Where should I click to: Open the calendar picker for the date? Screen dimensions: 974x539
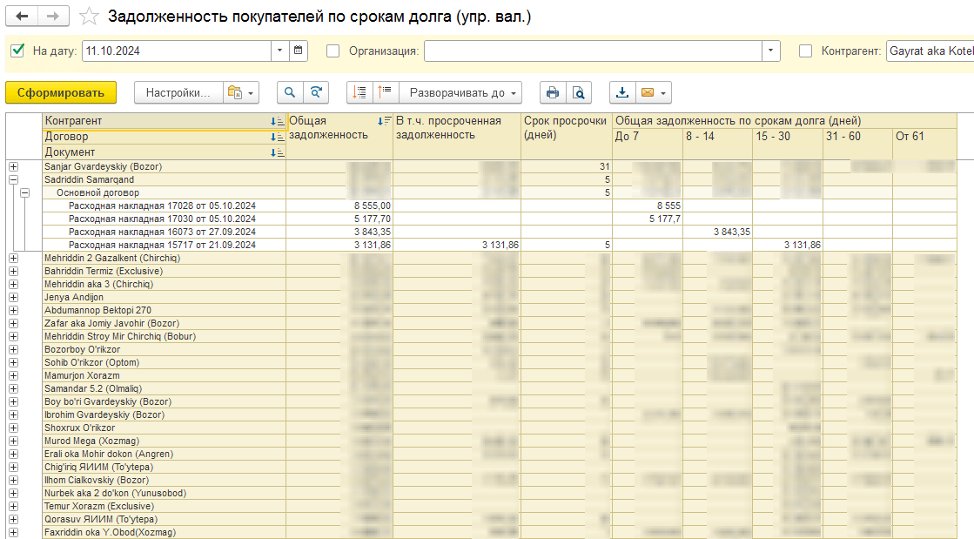click(298, 50)
